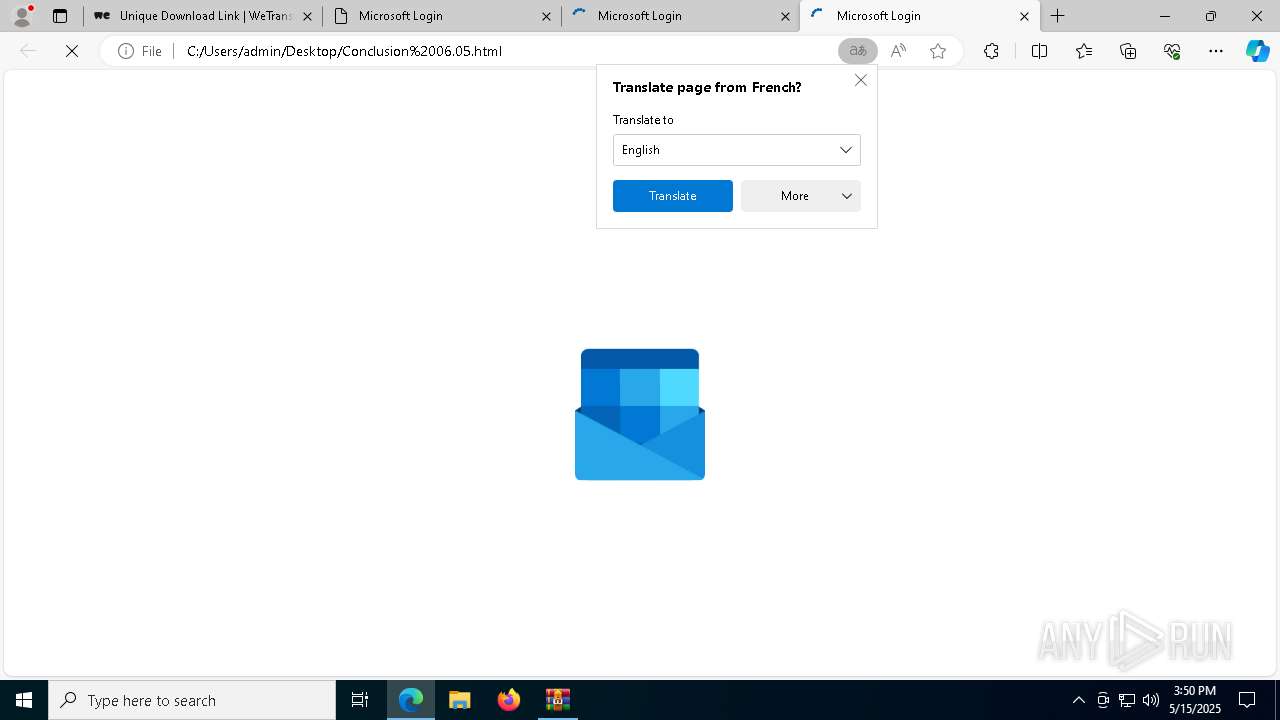Open the Windows Start menu

[x=24, y=700]
